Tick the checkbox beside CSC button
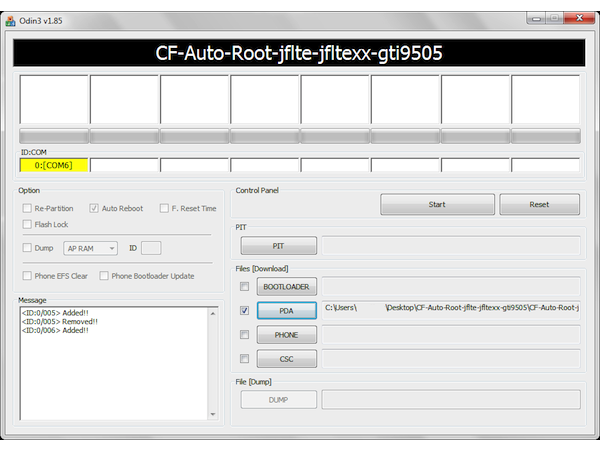Viewport: 600px width, 450px height. coord(244,359)
